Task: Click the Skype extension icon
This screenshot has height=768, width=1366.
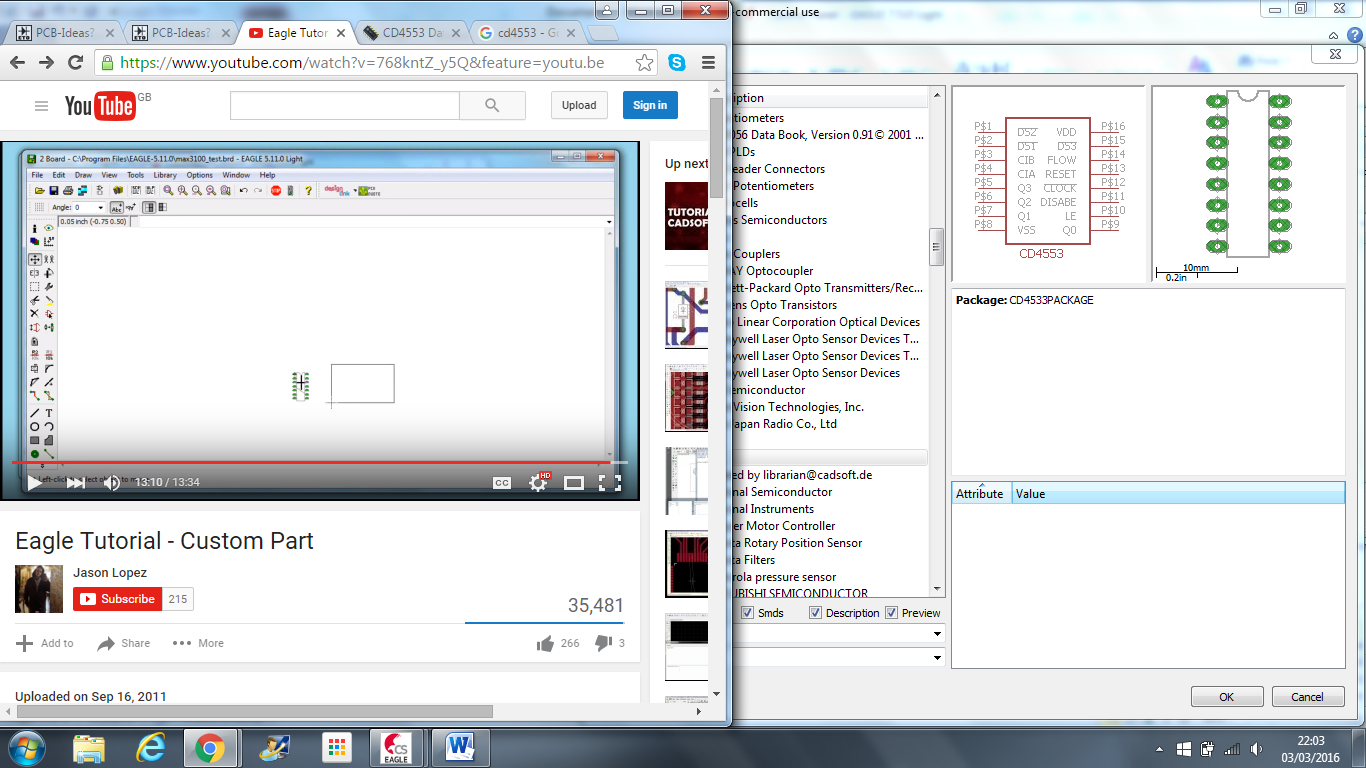Action: tap(677, 62)
